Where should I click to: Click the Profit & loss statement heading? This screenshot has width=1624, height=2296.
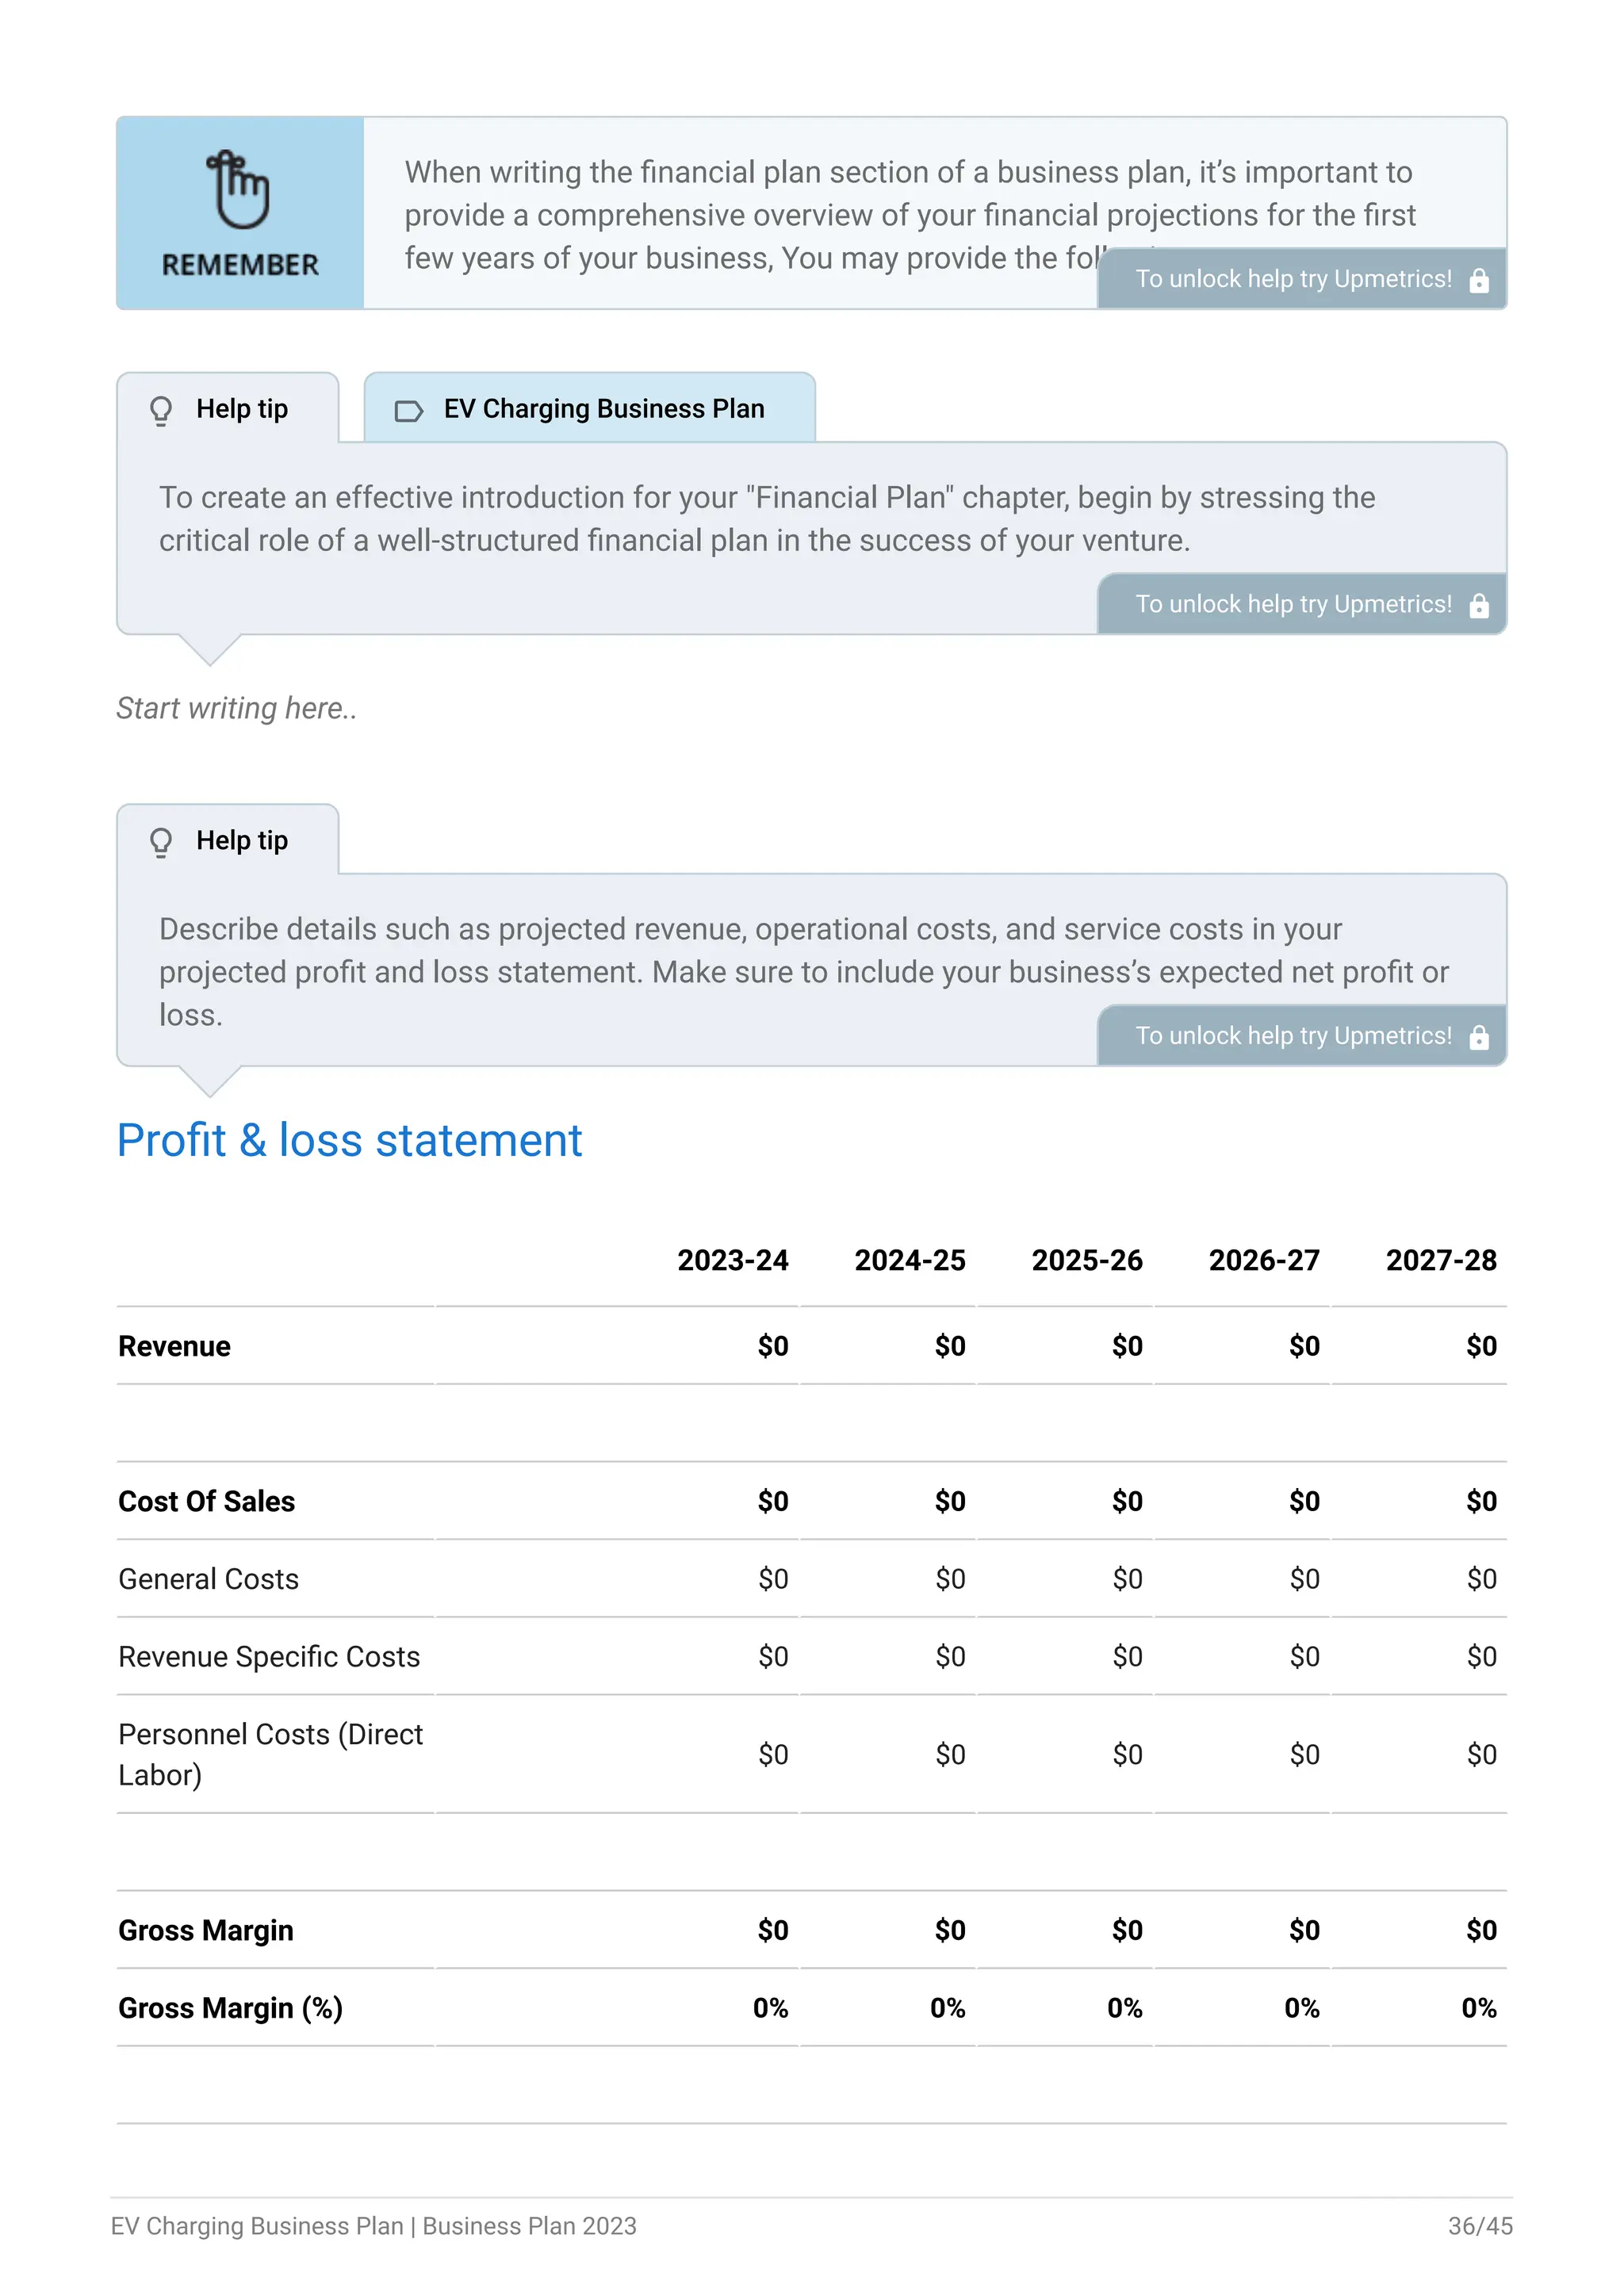pos(349,1140)
